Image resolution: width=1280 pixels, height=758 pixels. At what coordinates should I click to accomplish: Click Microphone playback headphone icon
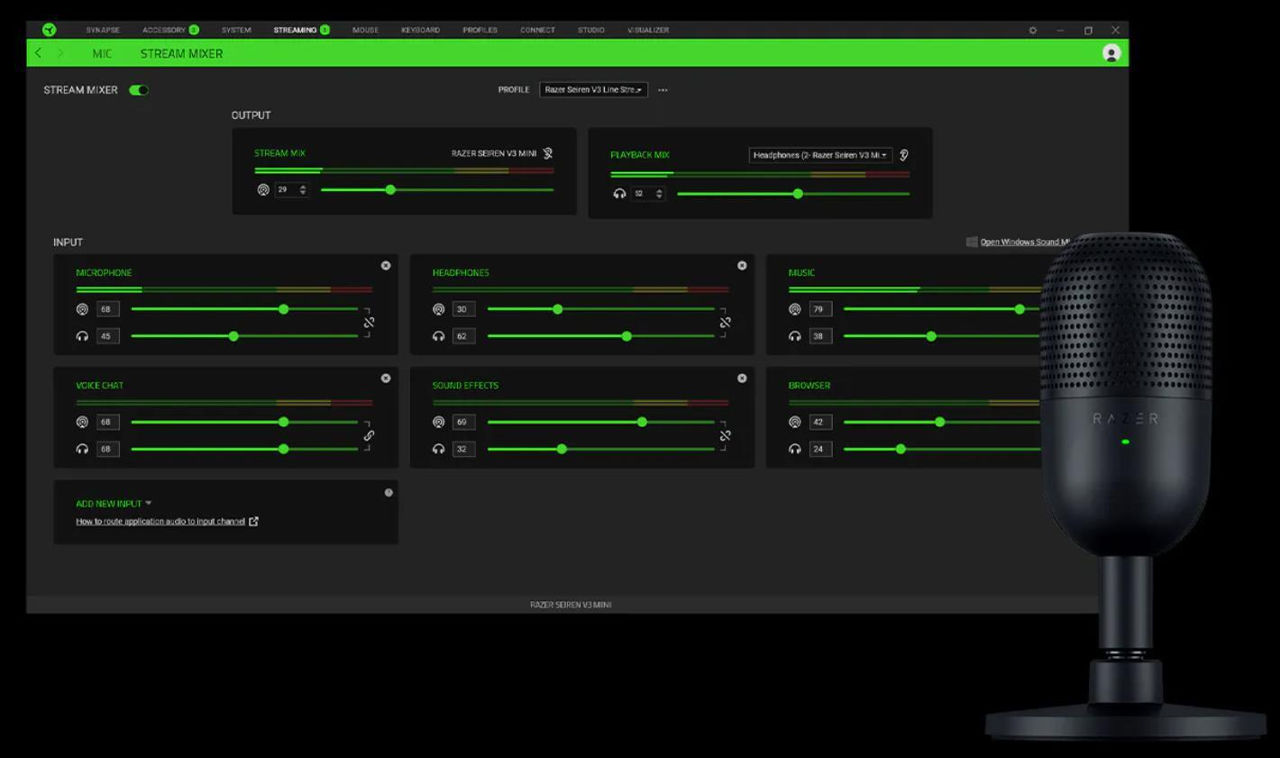pos(82,336)
